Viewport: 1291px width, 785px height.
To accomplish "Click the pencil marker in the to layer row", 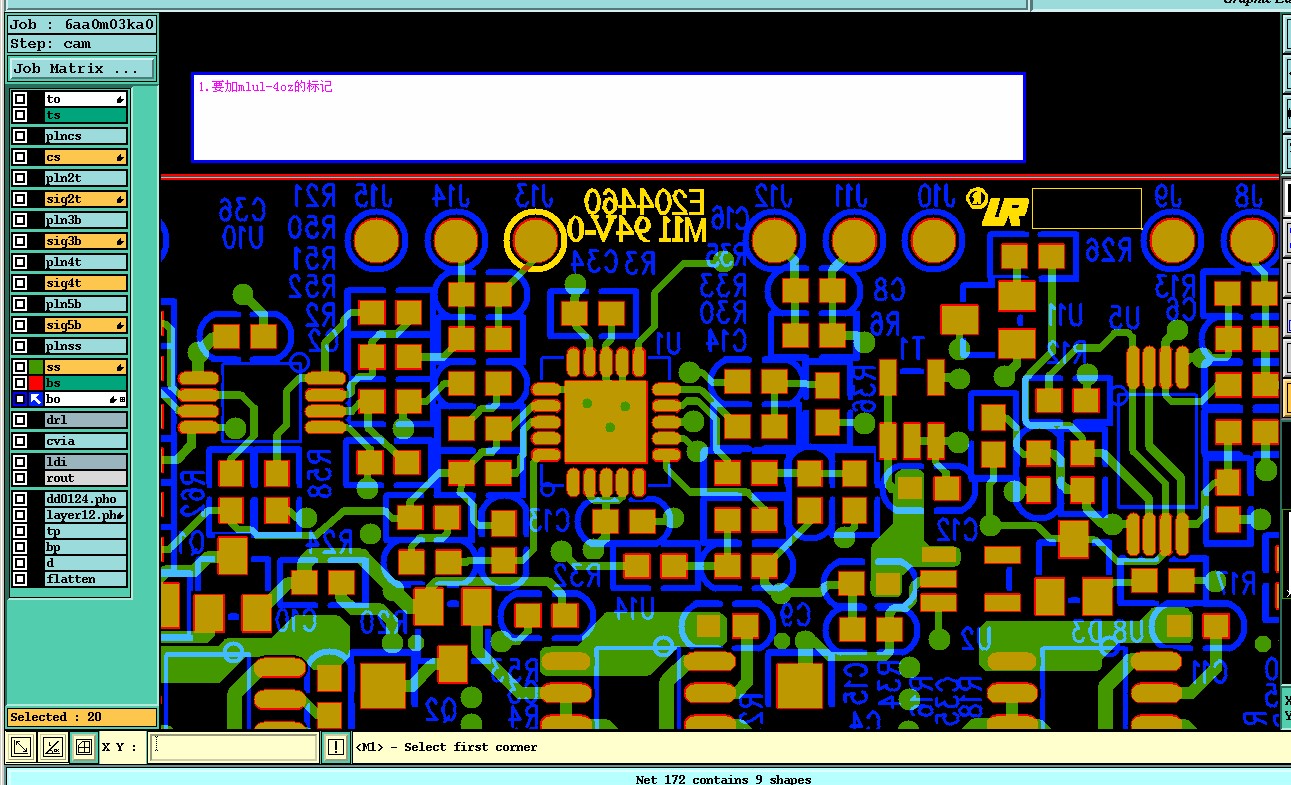I will (120, 99).
